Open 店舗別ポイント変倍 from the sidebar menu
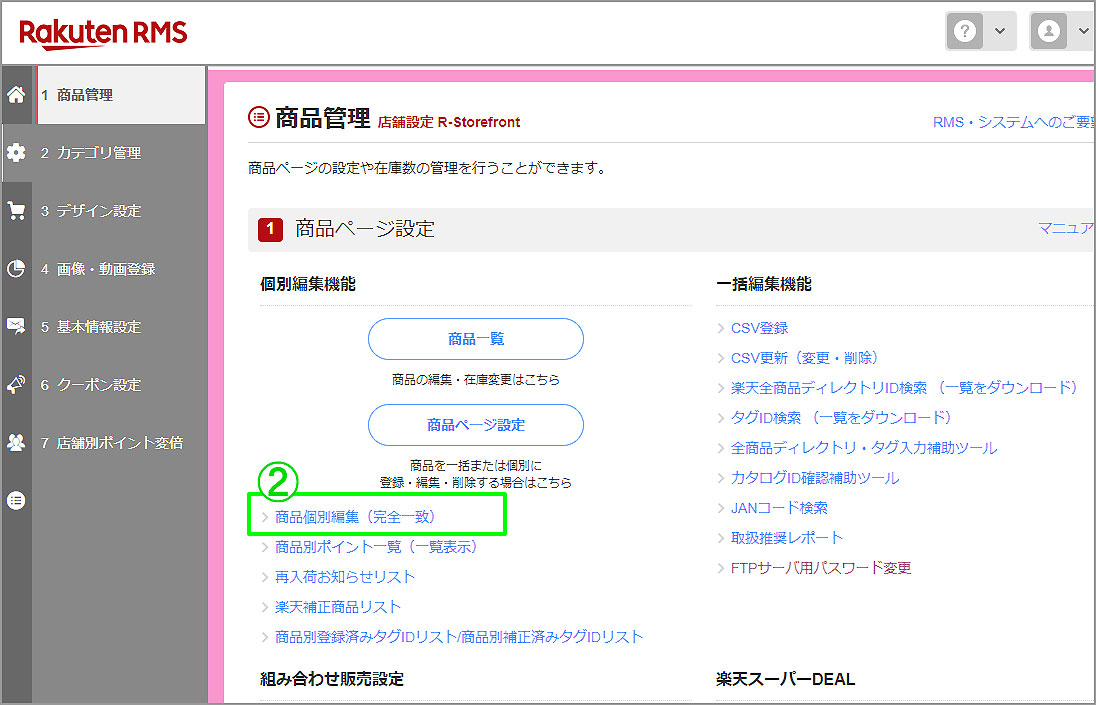The width and height of the screenshot is (1096, 705). pos(120,442)
